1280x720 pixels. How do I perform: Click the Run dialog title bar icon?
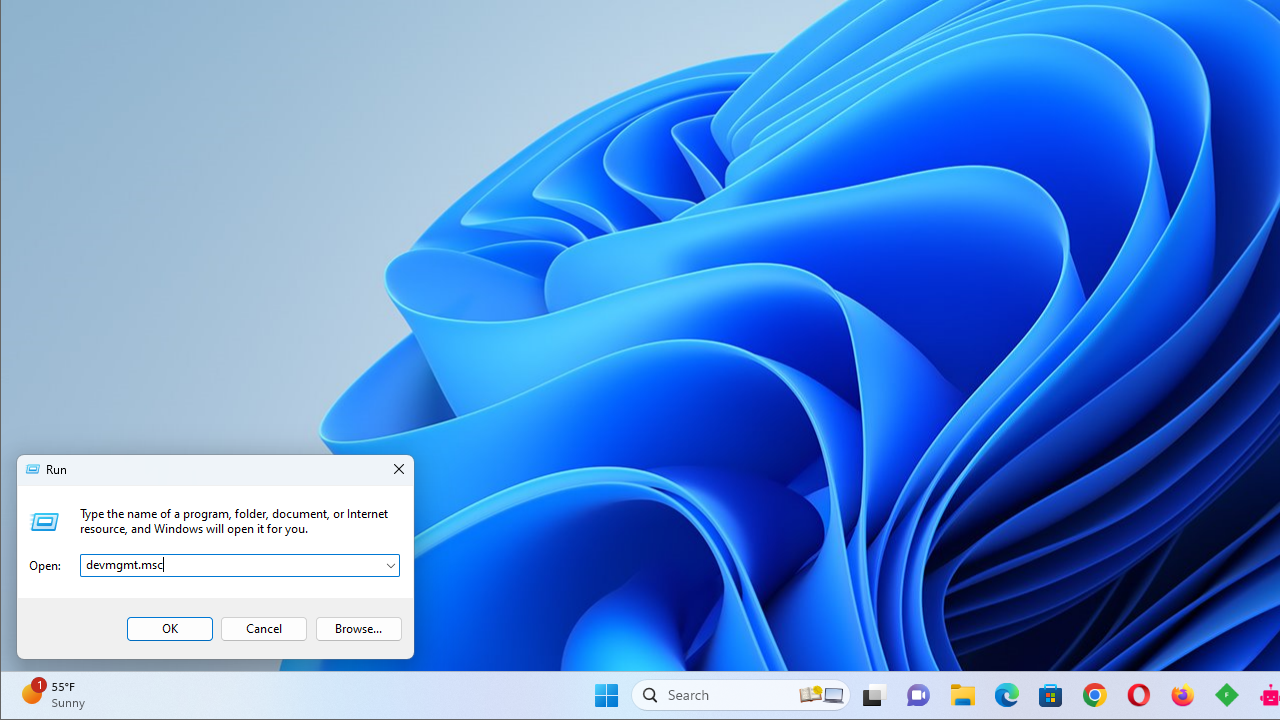coord(33,470)
